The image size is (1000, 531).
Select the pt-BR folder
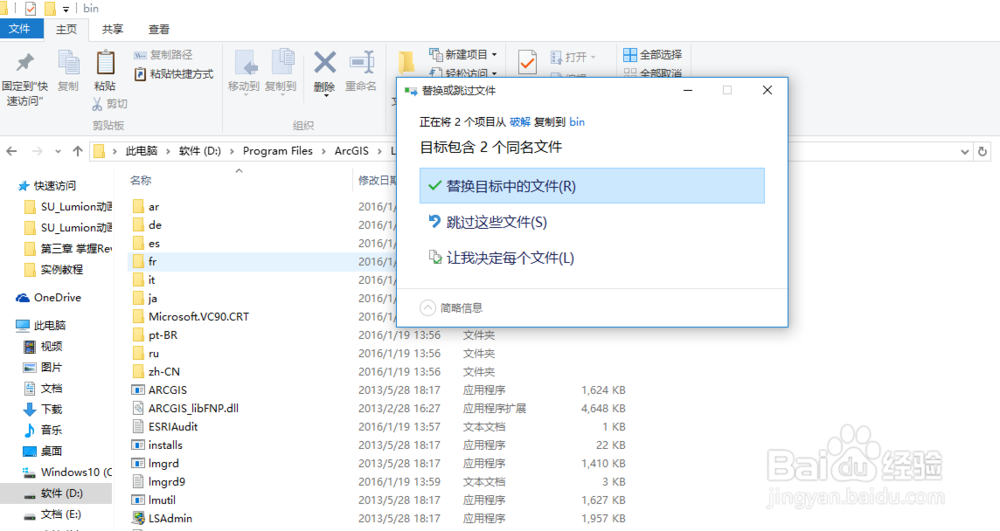click(x=156, y=335)
